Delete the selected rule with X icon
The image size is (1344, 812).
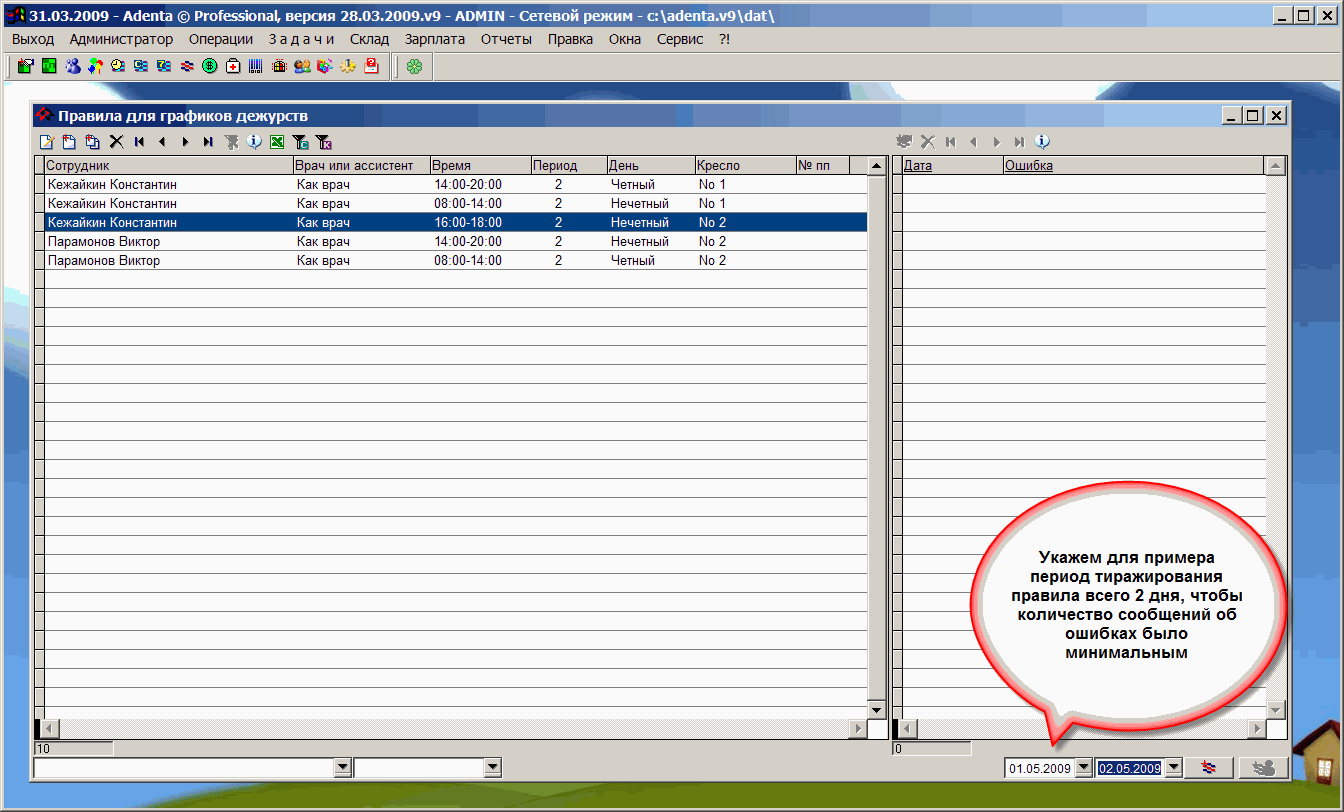(x=116, y=142)
